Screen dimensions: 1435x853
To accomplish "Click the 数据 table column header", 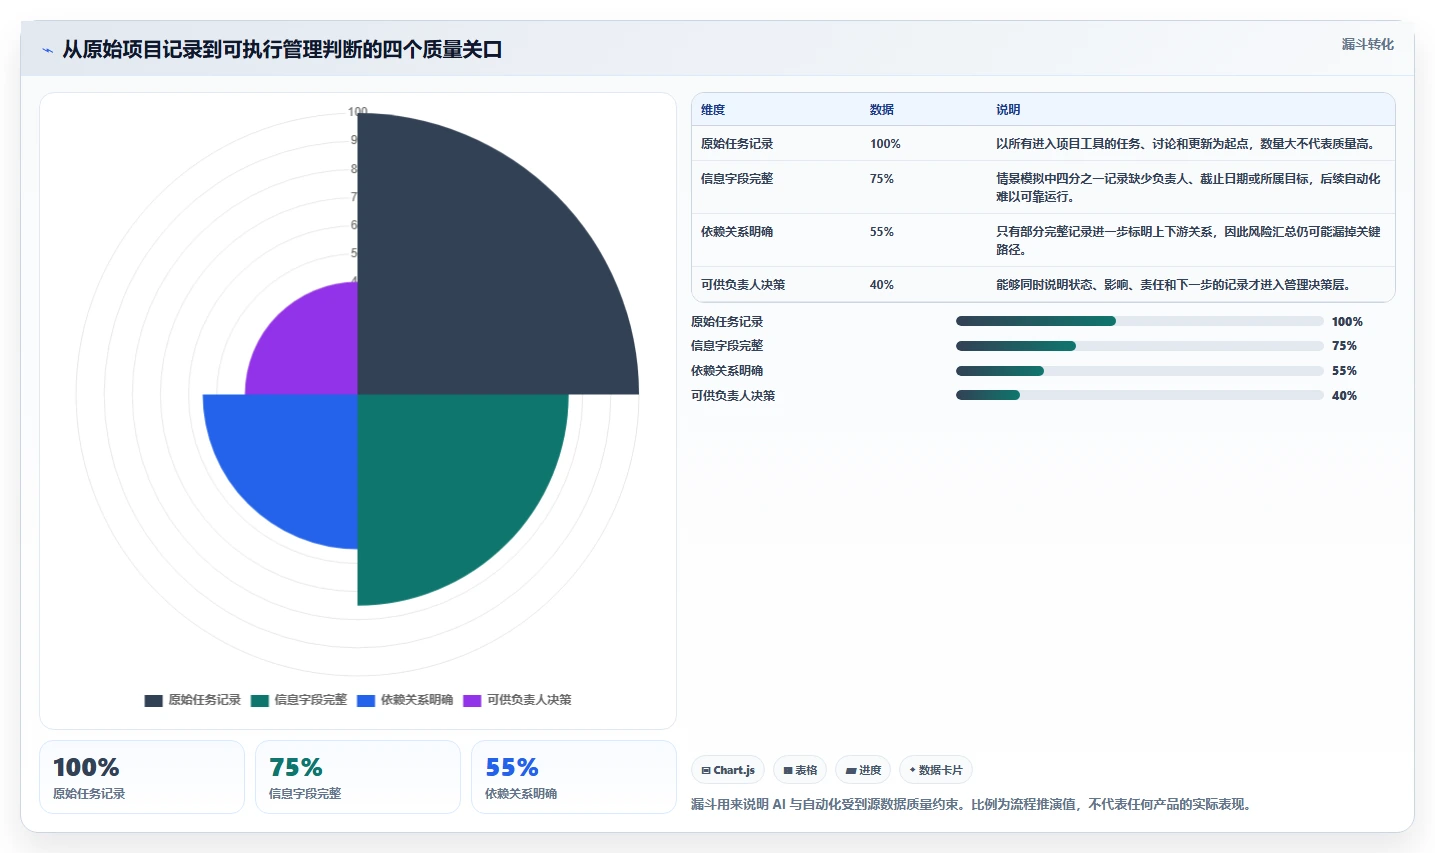I will [x=881, y=110].
